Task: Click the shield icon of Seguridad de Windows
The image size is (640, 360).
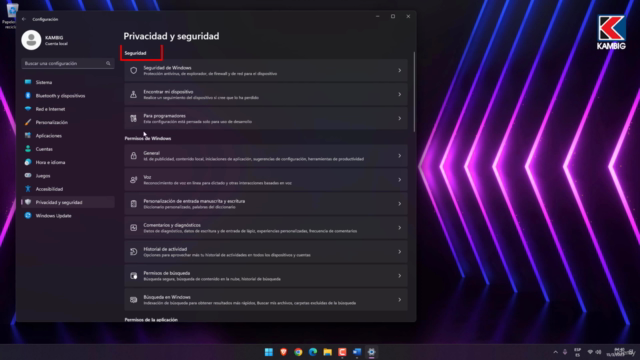Action: click(x=133, y=71)
